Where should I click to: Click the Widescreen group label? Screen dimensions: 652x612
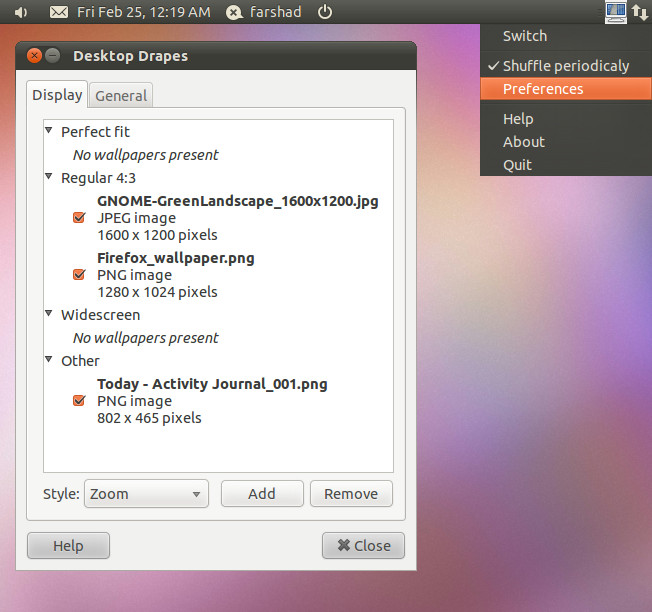pyautogui.click(x=100, y=315)
